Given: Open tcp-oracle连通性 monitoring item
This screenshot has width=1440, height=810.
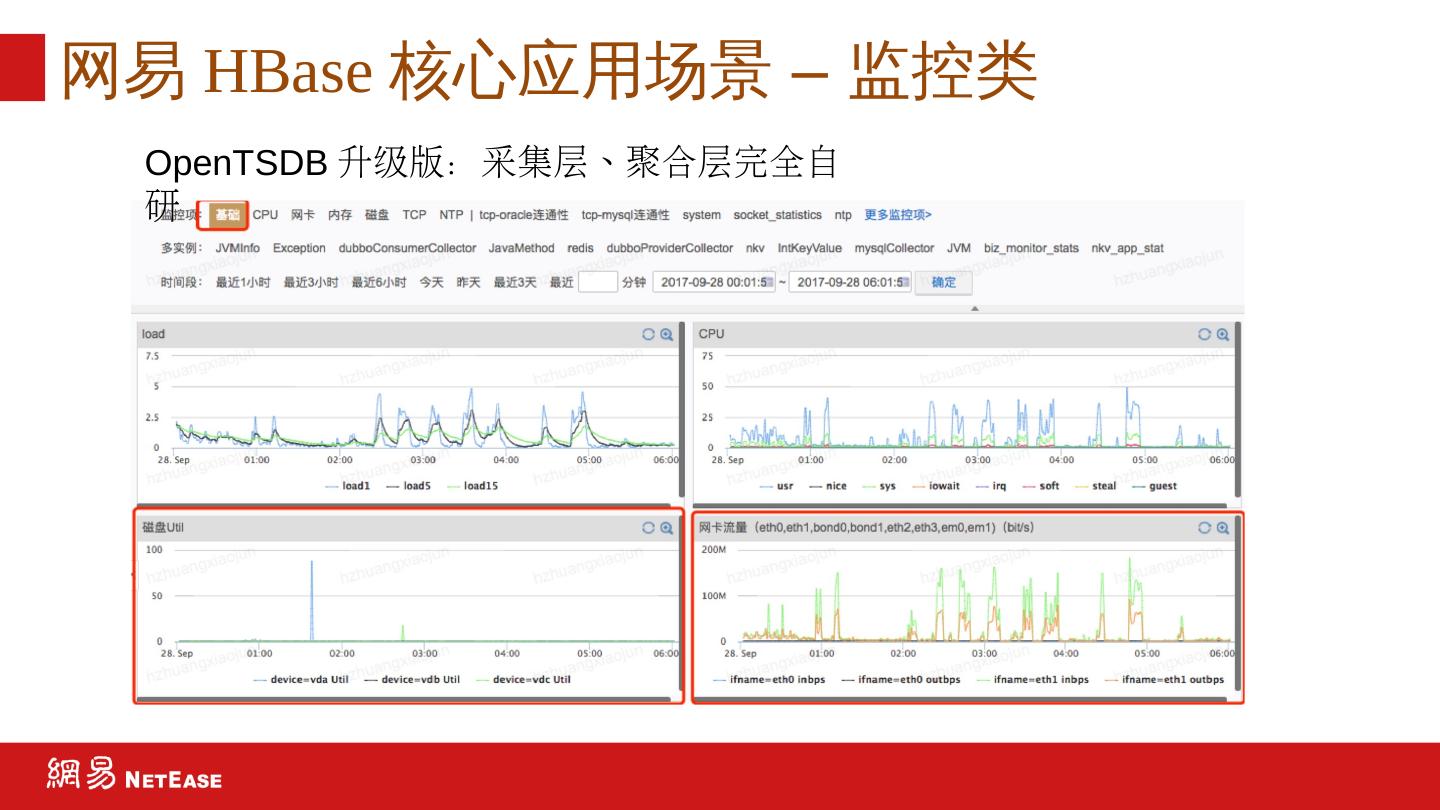Looking at the screenshot, I should click(x=524, y=215).
